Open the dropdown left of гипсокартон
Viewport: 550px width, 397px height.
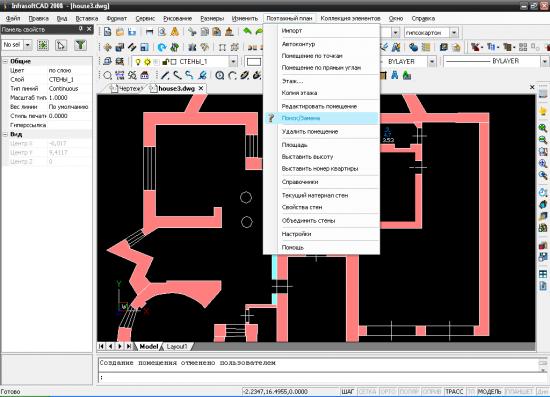396,33
